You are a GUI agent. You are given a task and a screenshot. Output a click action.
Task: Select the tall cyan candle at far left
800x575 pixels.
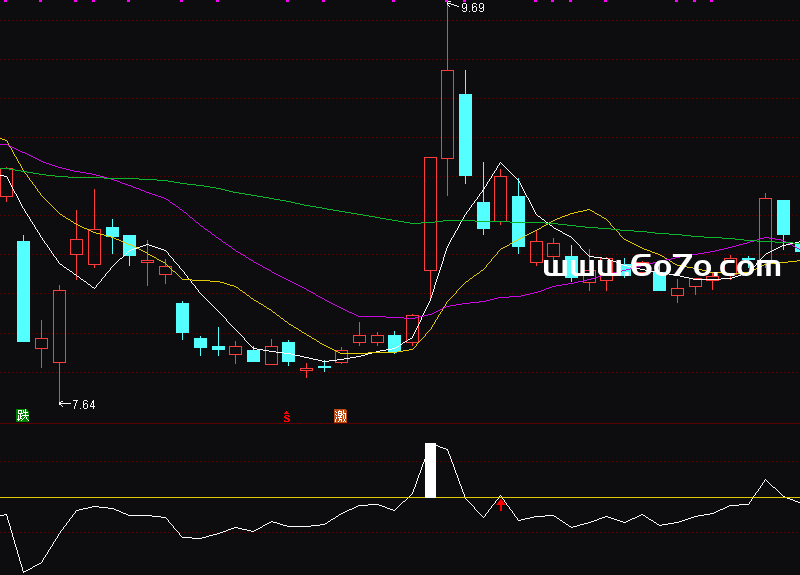tap(23, 291)
